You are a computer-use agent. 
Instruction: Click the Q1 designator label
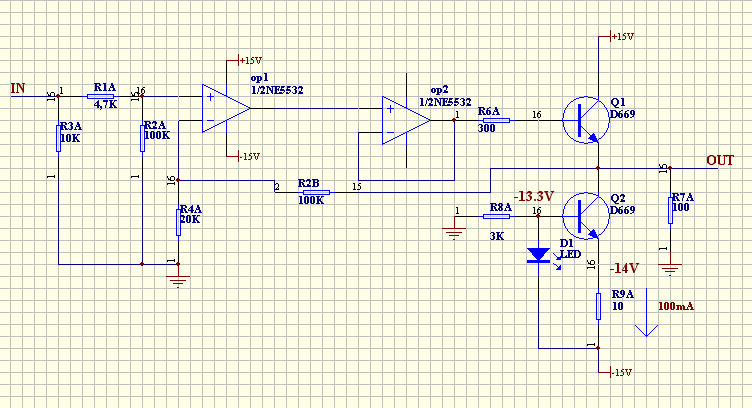[x=618, y=102]
